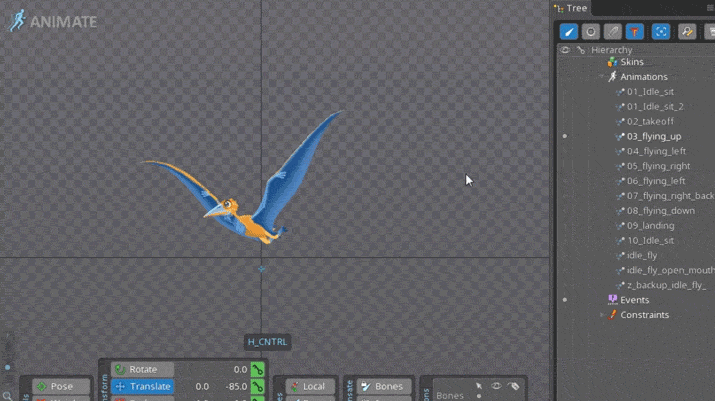Open the Tree panel menu icon

pos(710,8)
